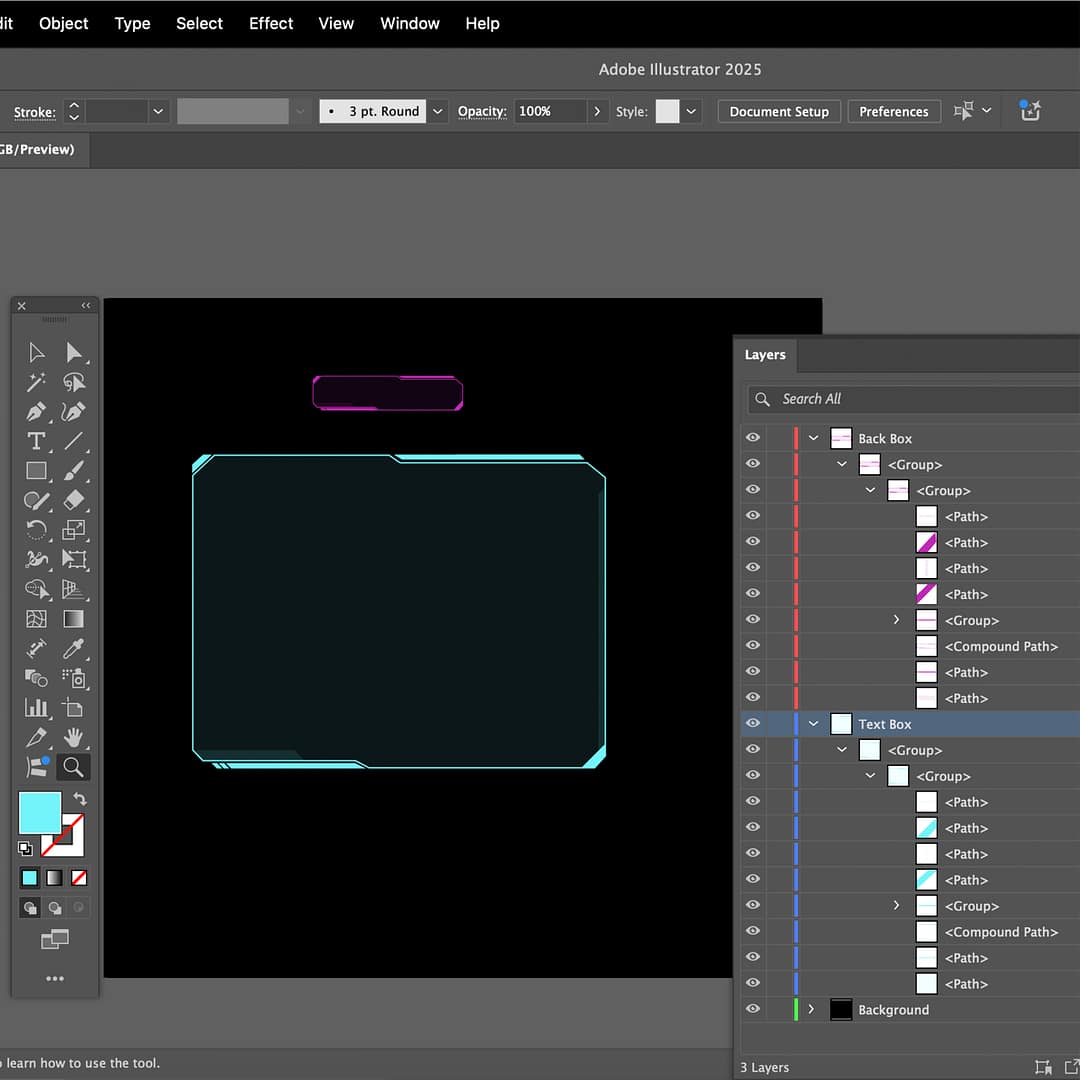The width and height of the screenshot is (1080, 1080).
Task: Expand the Background layer
Action: point(811,1010)
